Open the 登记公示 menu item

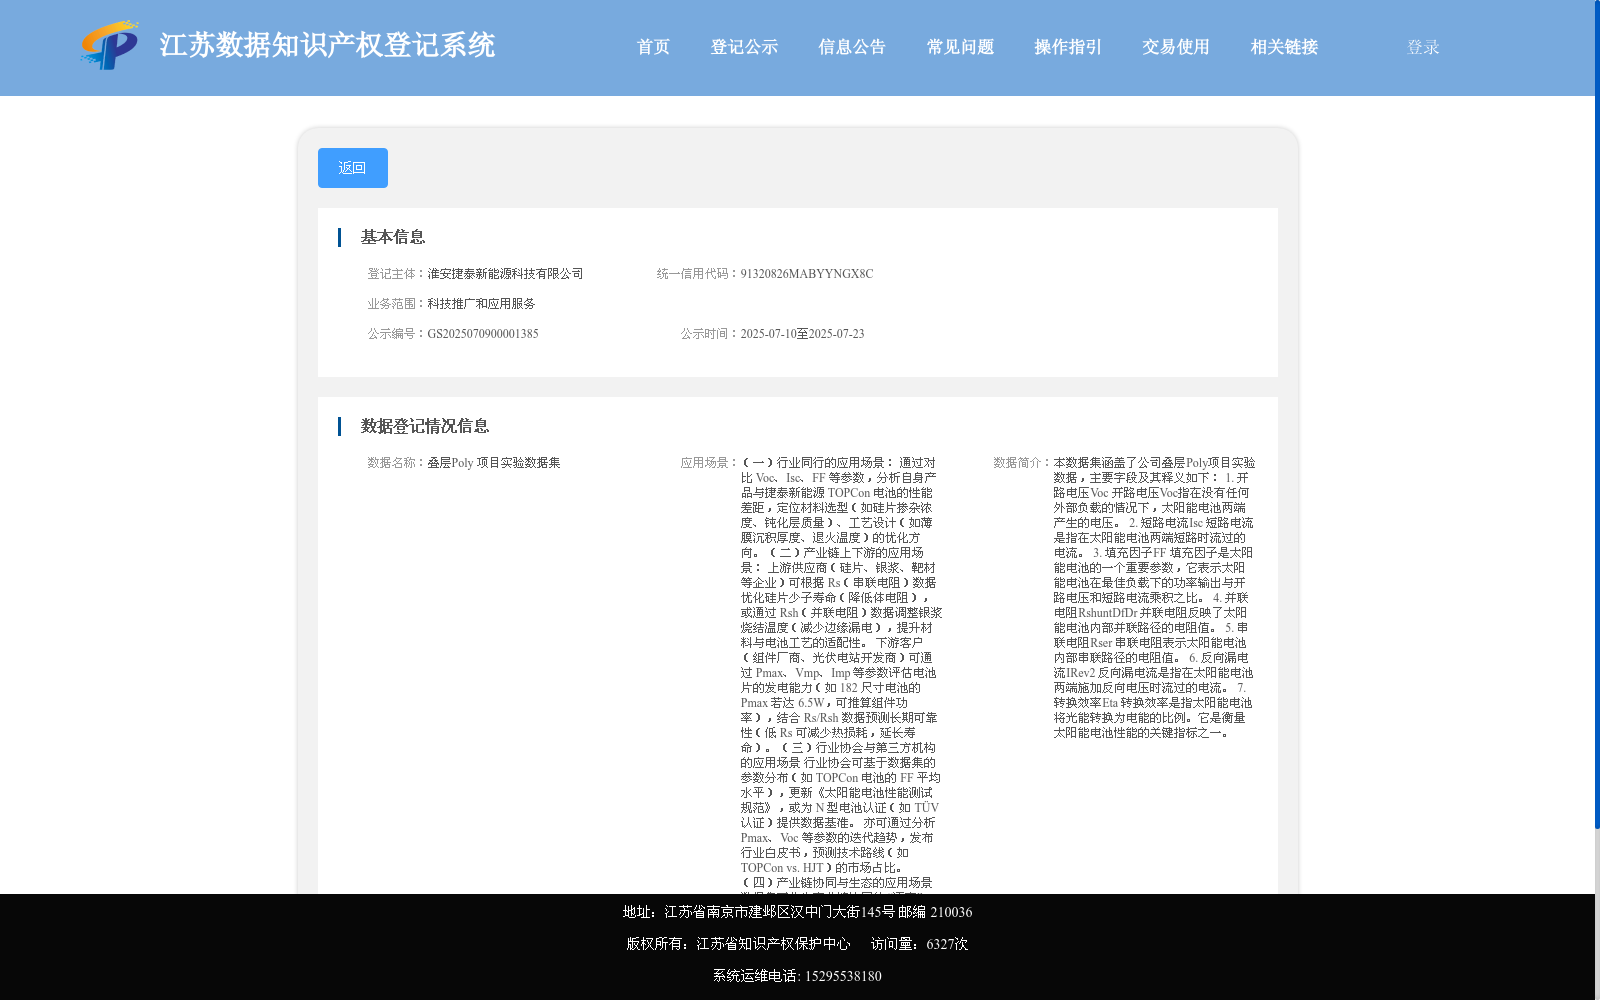(744, 47)
